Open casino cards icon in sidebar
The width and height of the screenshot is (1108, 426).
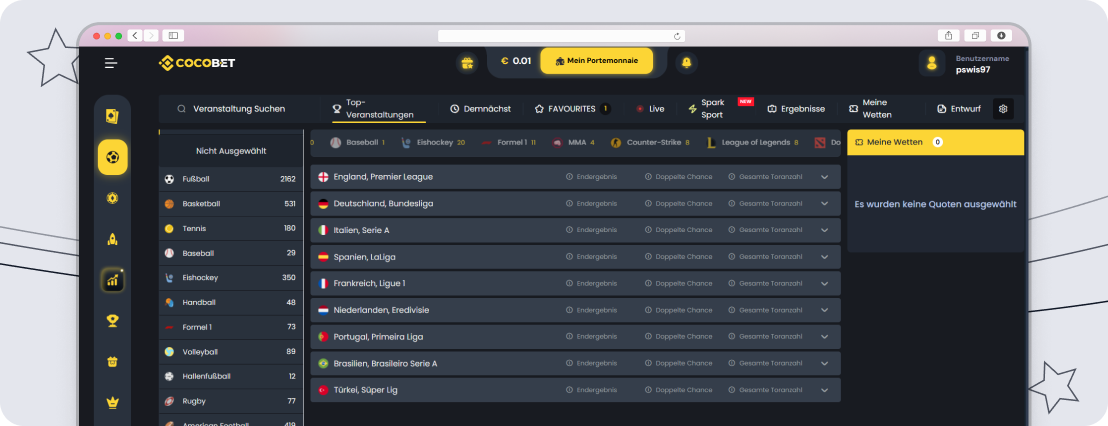pyautogui.click(x=112, y=115)
